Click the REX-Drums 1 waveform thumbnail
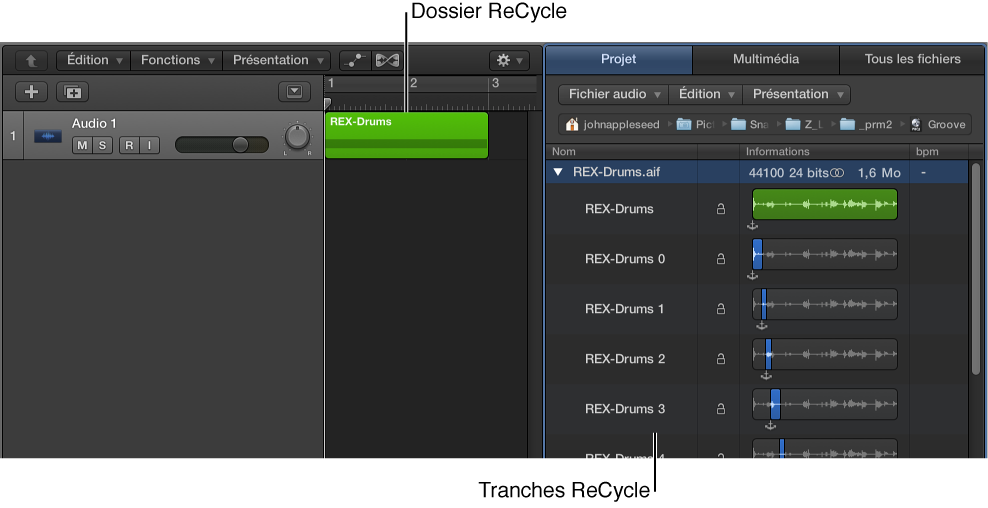 825,304
